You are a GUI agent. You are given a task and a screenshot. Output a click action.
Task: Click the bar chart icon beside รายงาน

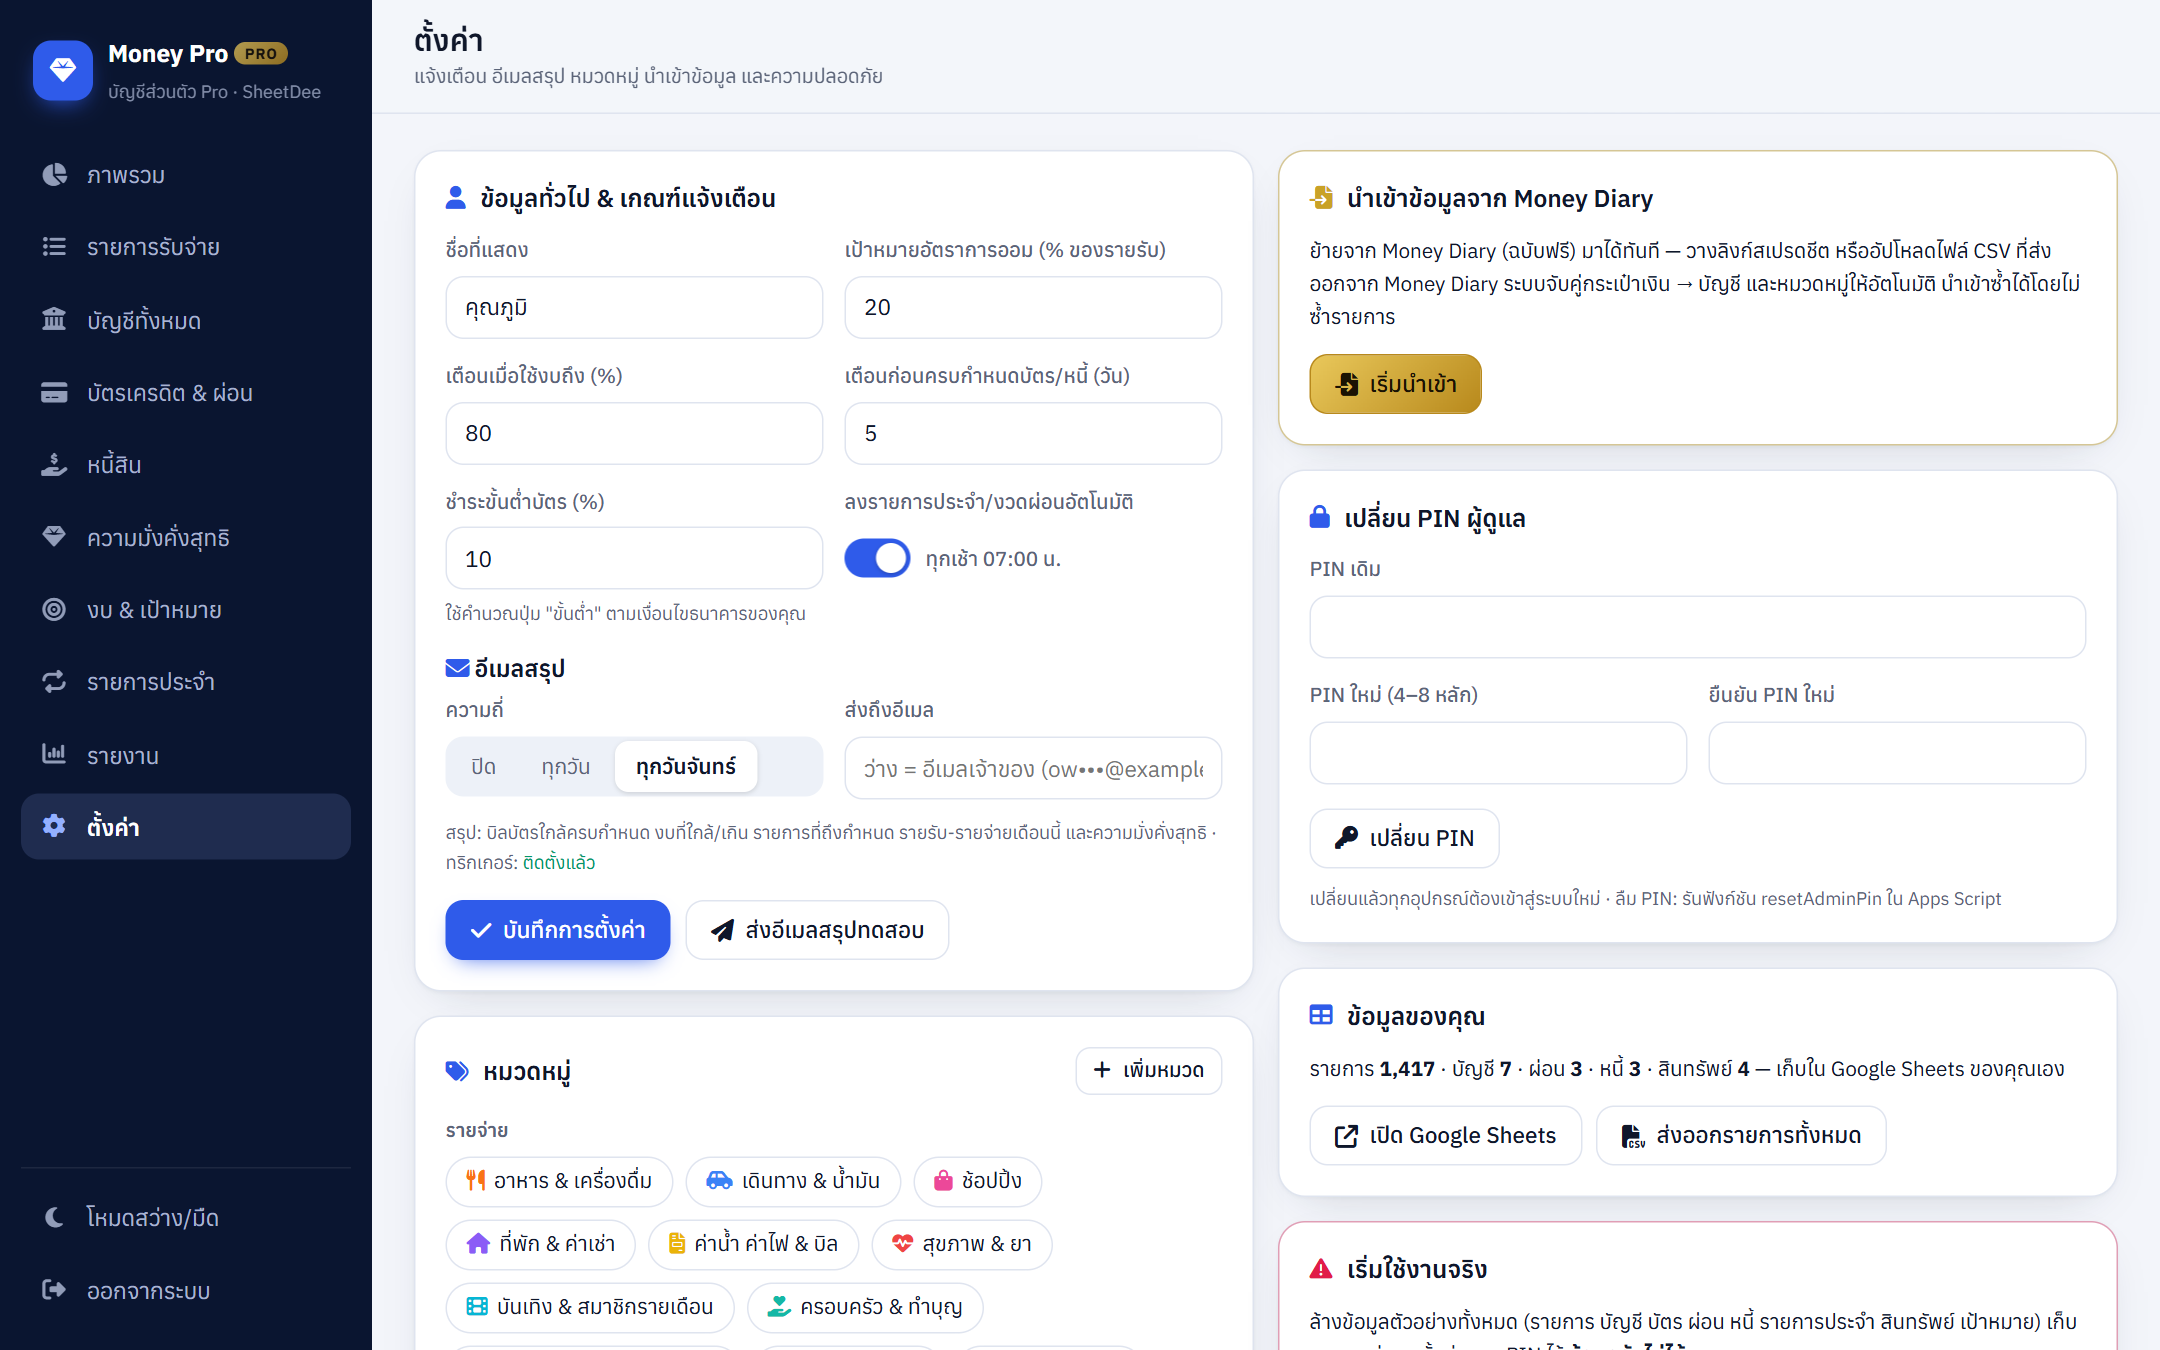[x=54, y=754]
